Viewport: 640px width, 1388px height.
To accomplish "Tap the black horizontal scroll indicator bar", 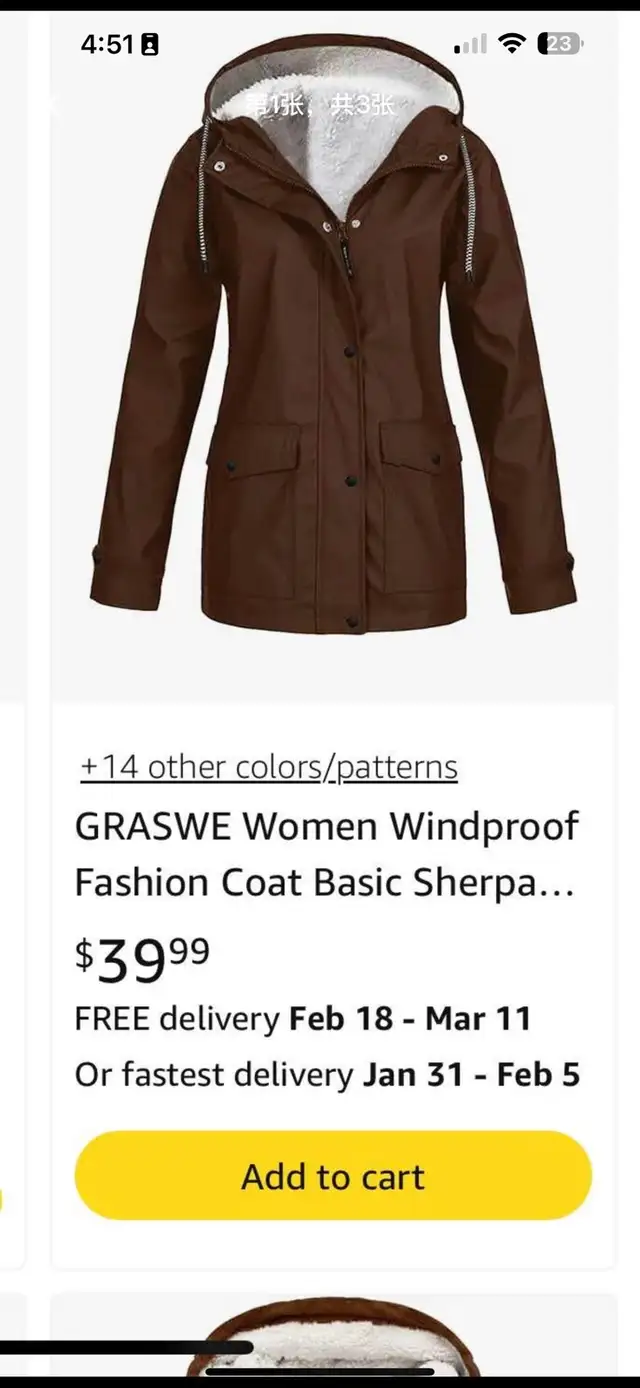I will (126, 1347).
